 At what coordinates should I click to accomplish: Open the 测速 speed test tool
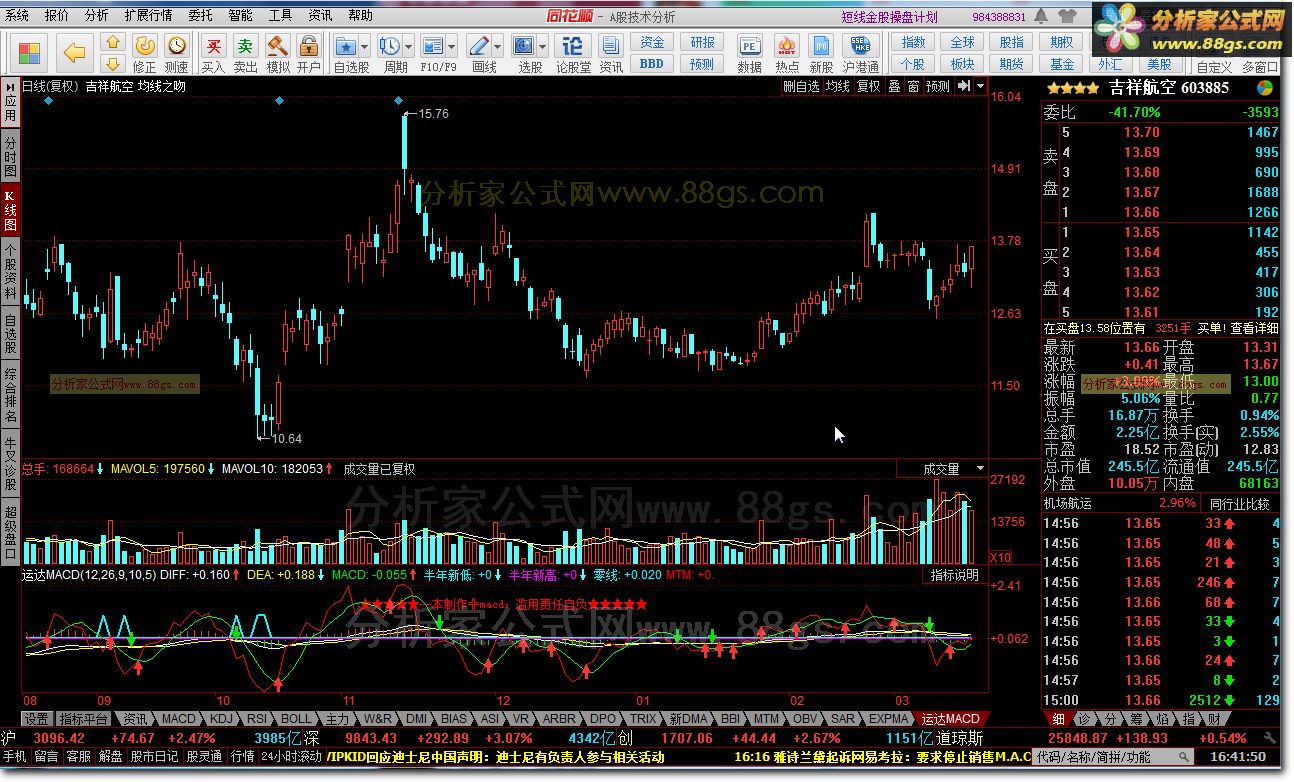pyautogui.click(x=177, y=53)
